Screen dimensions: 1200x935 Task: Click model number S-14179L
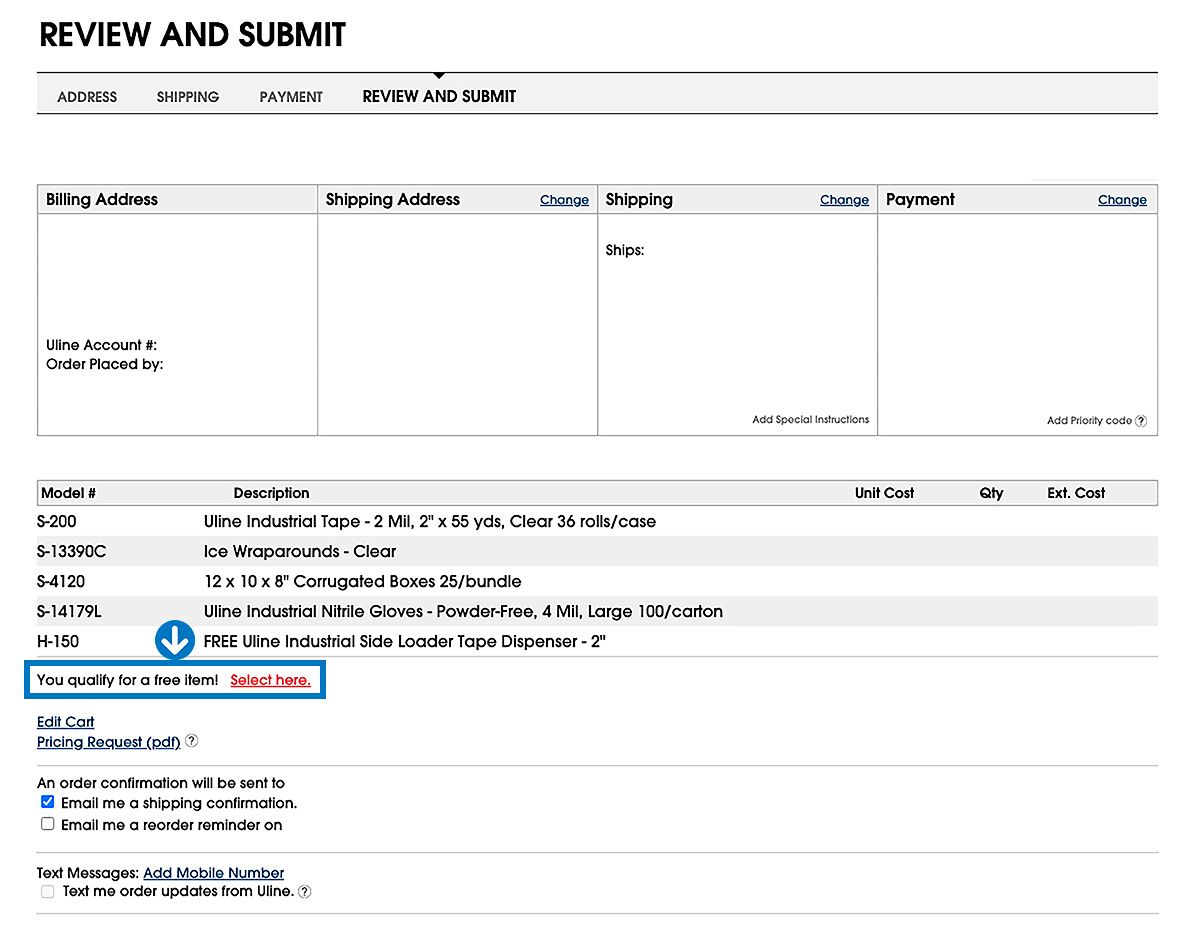(x=69, y=612)
